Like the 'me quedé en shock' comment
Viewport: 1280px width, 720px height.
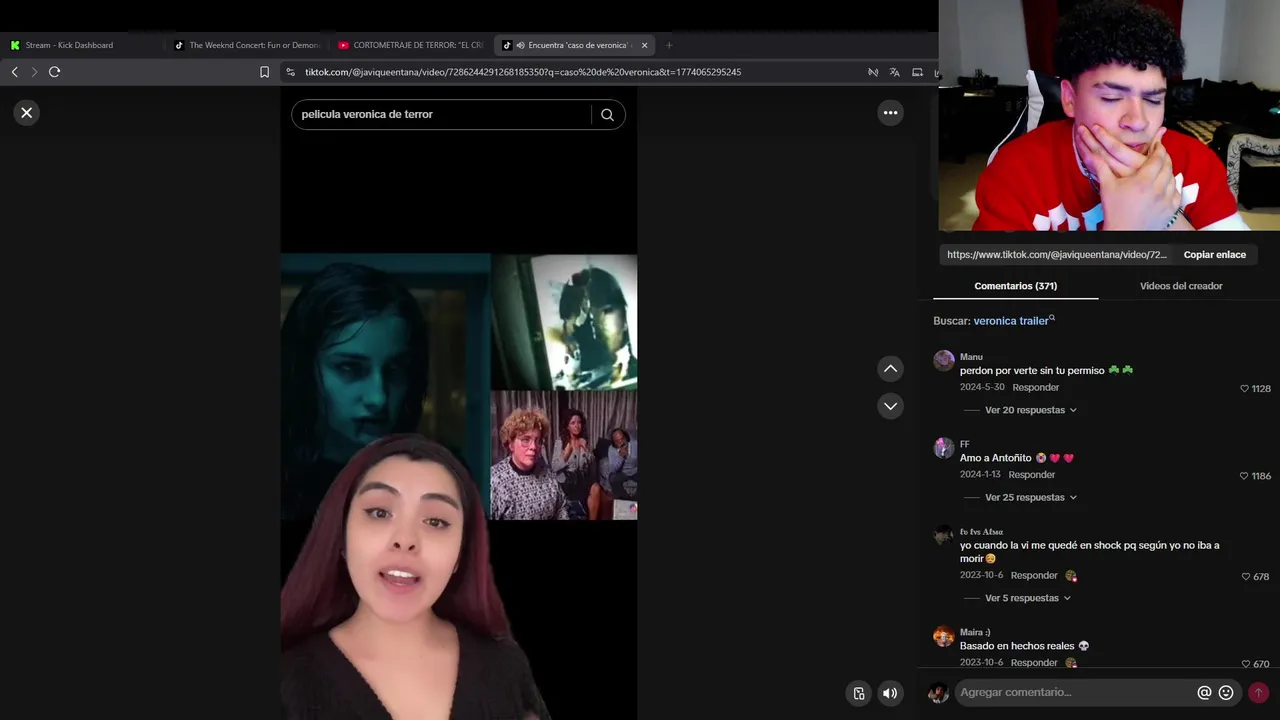click(1245, 577)
